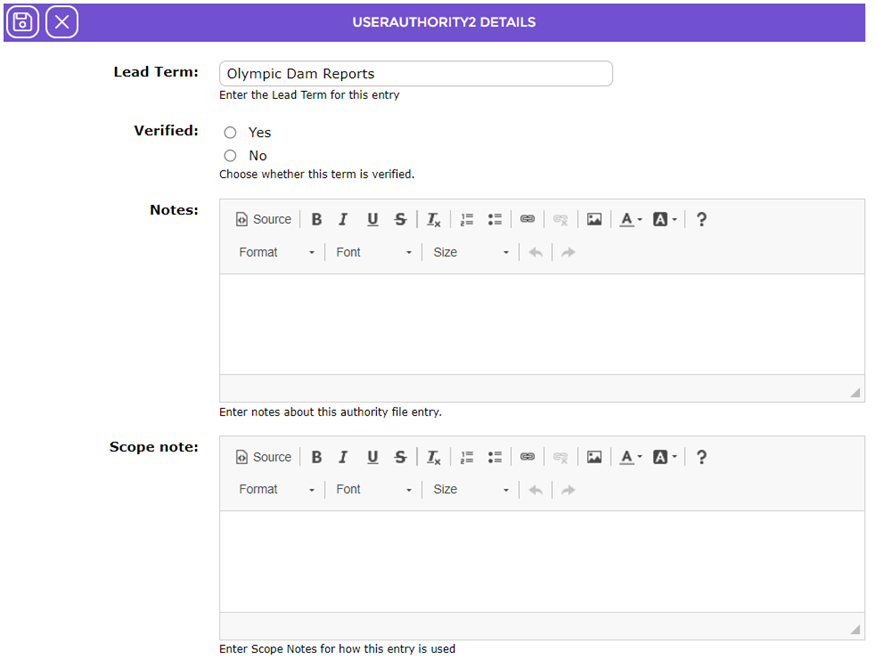This screenshot has height=660, width=876.
Task: Insert a link in the Notes editor
Action: click(x=527, y=220)
